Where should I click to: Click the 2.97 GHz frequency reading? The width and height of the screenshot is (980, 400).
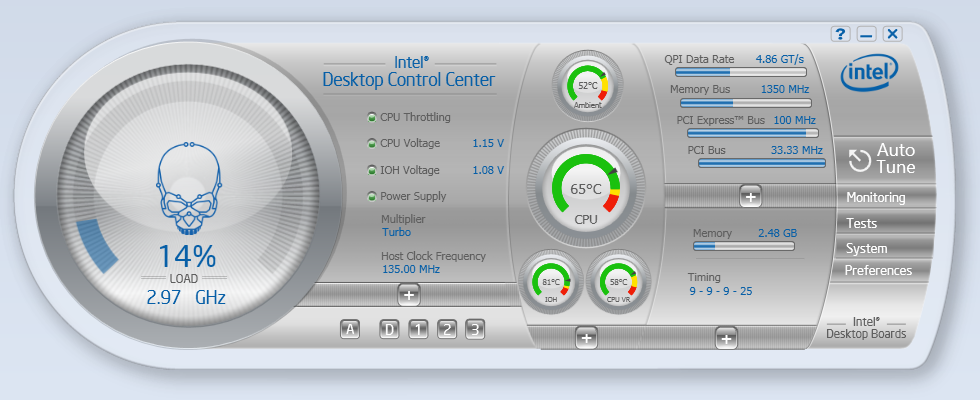click(186, 298)
